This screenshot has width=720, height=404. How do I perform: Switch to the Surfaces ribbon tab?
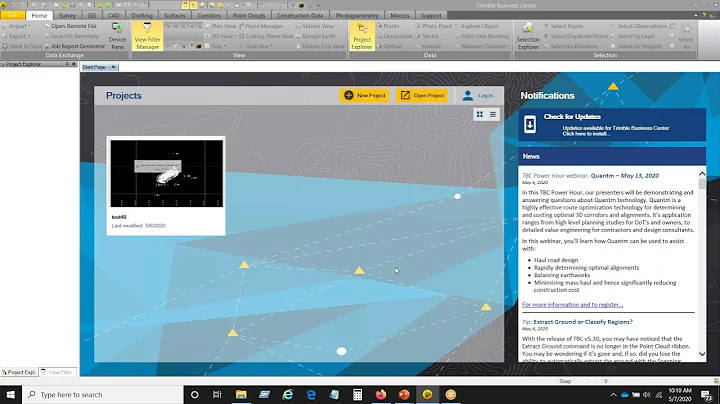pos(174,15)
